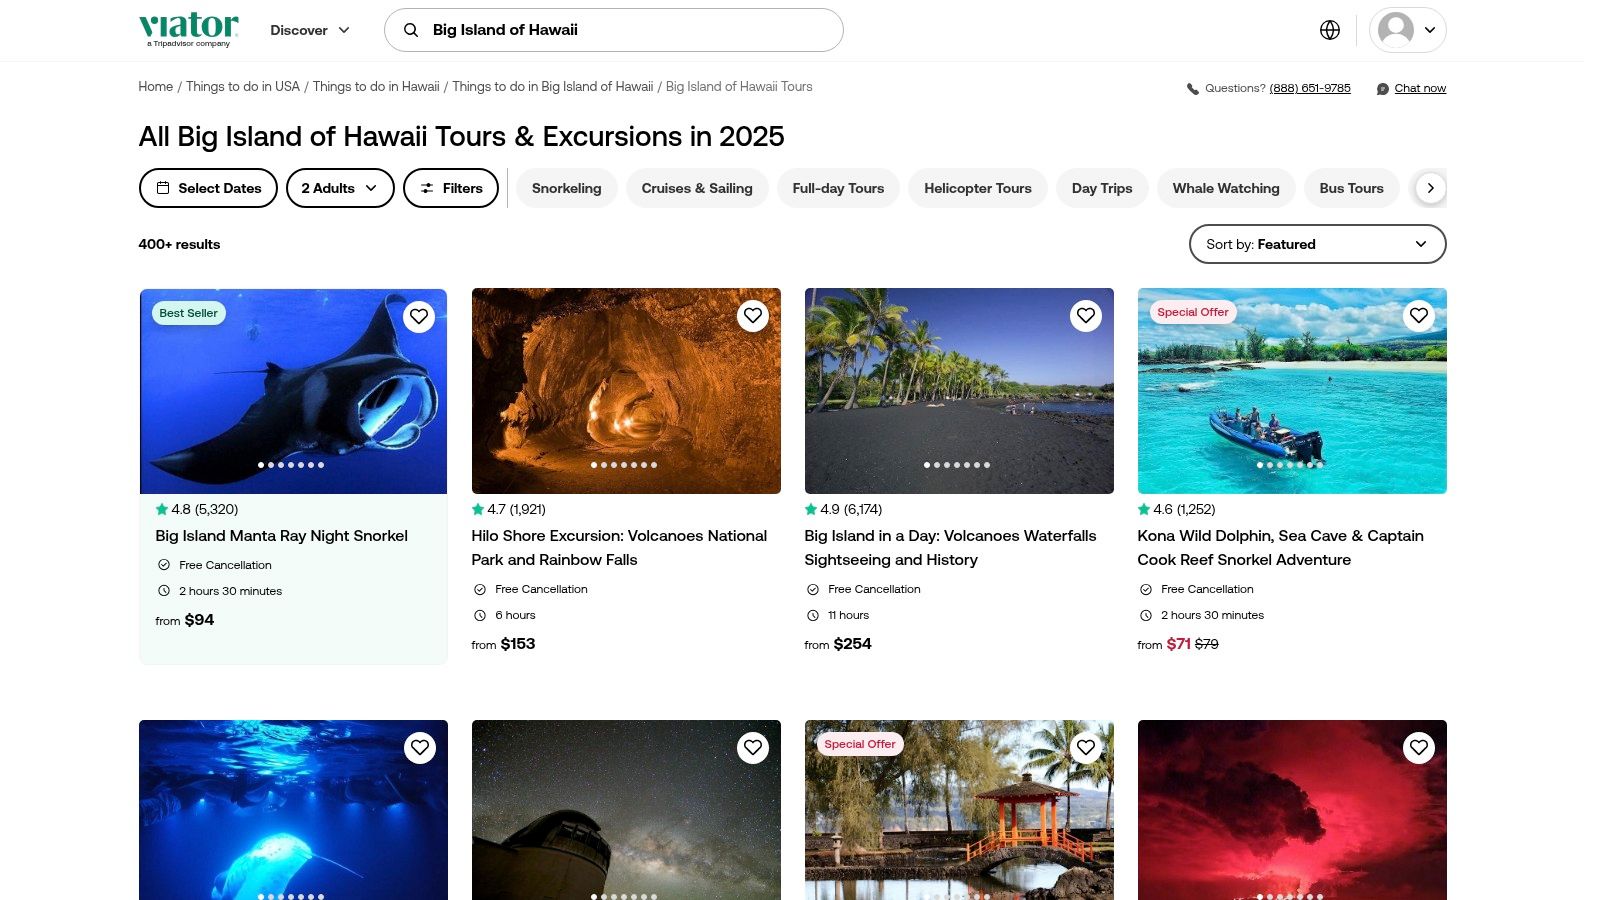Open the Sort by Featured dropdown
Screen dimensions: 1600x900
tap(1317, 244)
